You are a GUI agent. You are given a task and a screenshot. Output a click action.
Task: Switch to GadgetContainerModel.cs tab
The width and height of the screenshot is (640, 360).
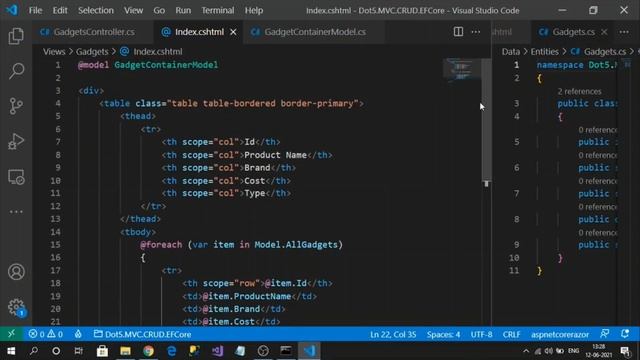pyautogui.click(x=314, y=32)
